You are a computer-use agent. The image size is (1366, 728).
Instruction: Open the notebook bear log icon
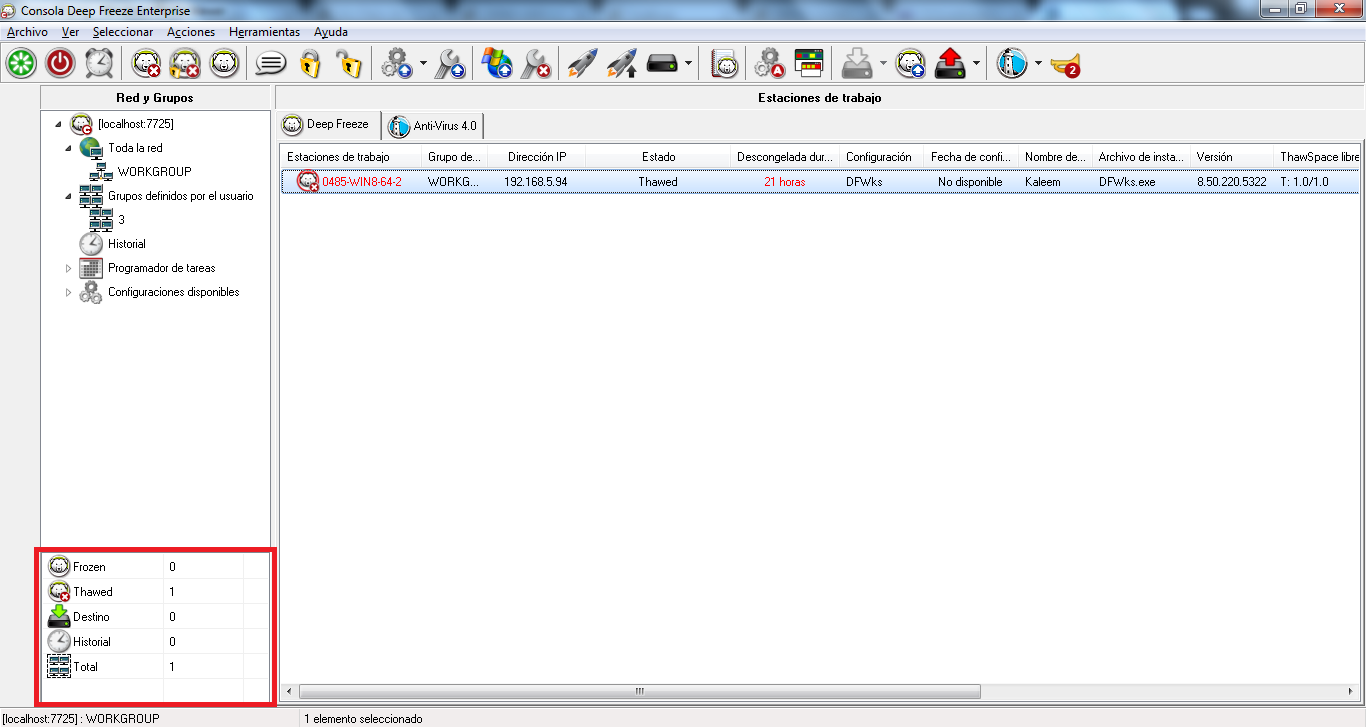point(724,64)
